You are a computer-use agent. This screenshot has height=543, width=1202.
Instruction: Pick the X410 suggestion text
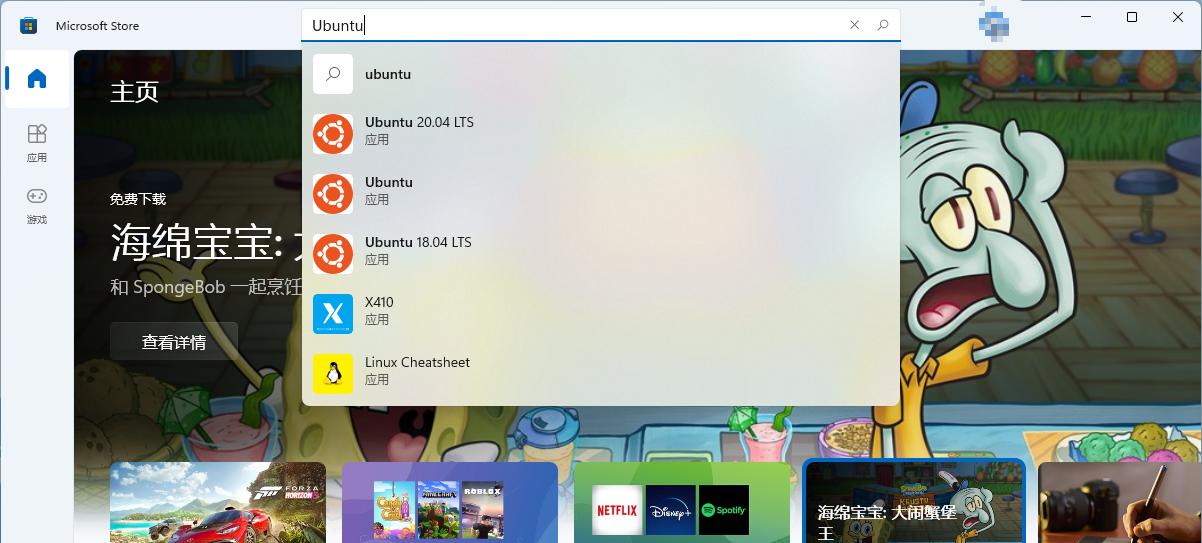pyautogui.click(x=379, y=302)
